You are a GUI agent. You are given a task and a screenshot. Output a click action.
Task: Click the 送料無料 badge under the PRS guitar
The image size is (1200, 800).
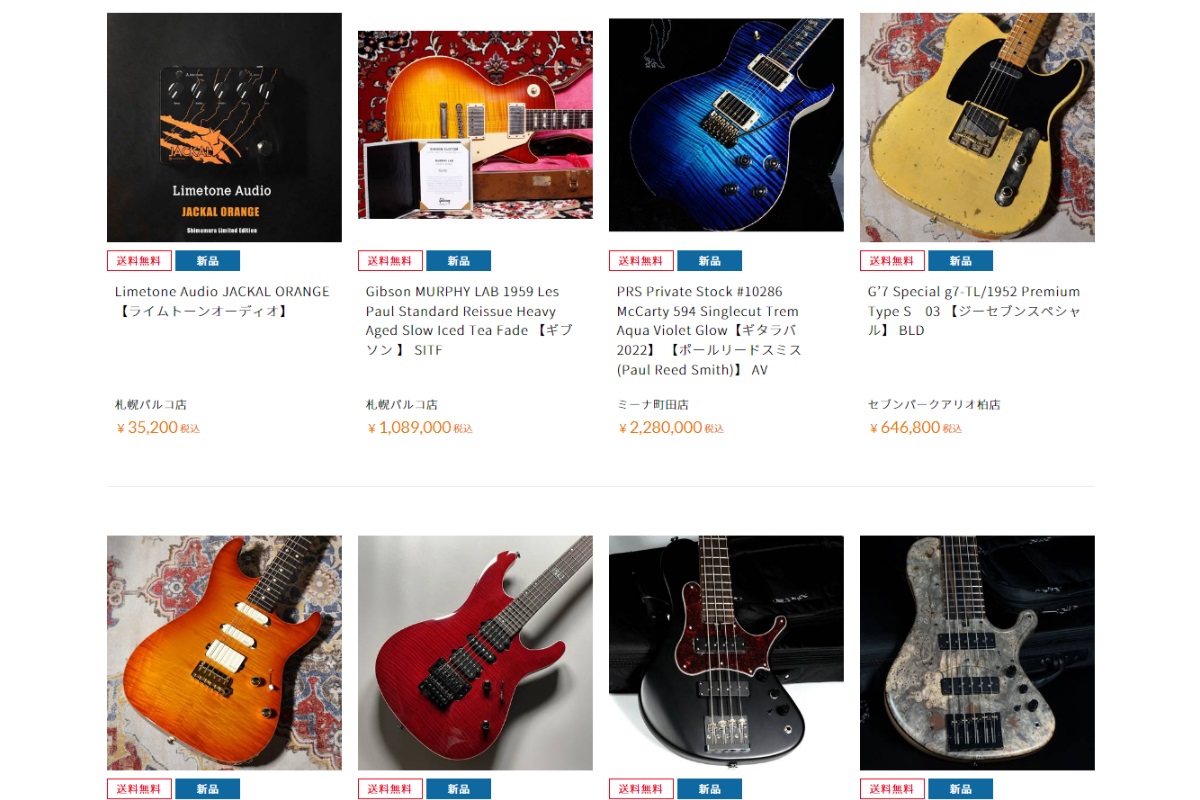pyautogui.click(x=641, y=261)
